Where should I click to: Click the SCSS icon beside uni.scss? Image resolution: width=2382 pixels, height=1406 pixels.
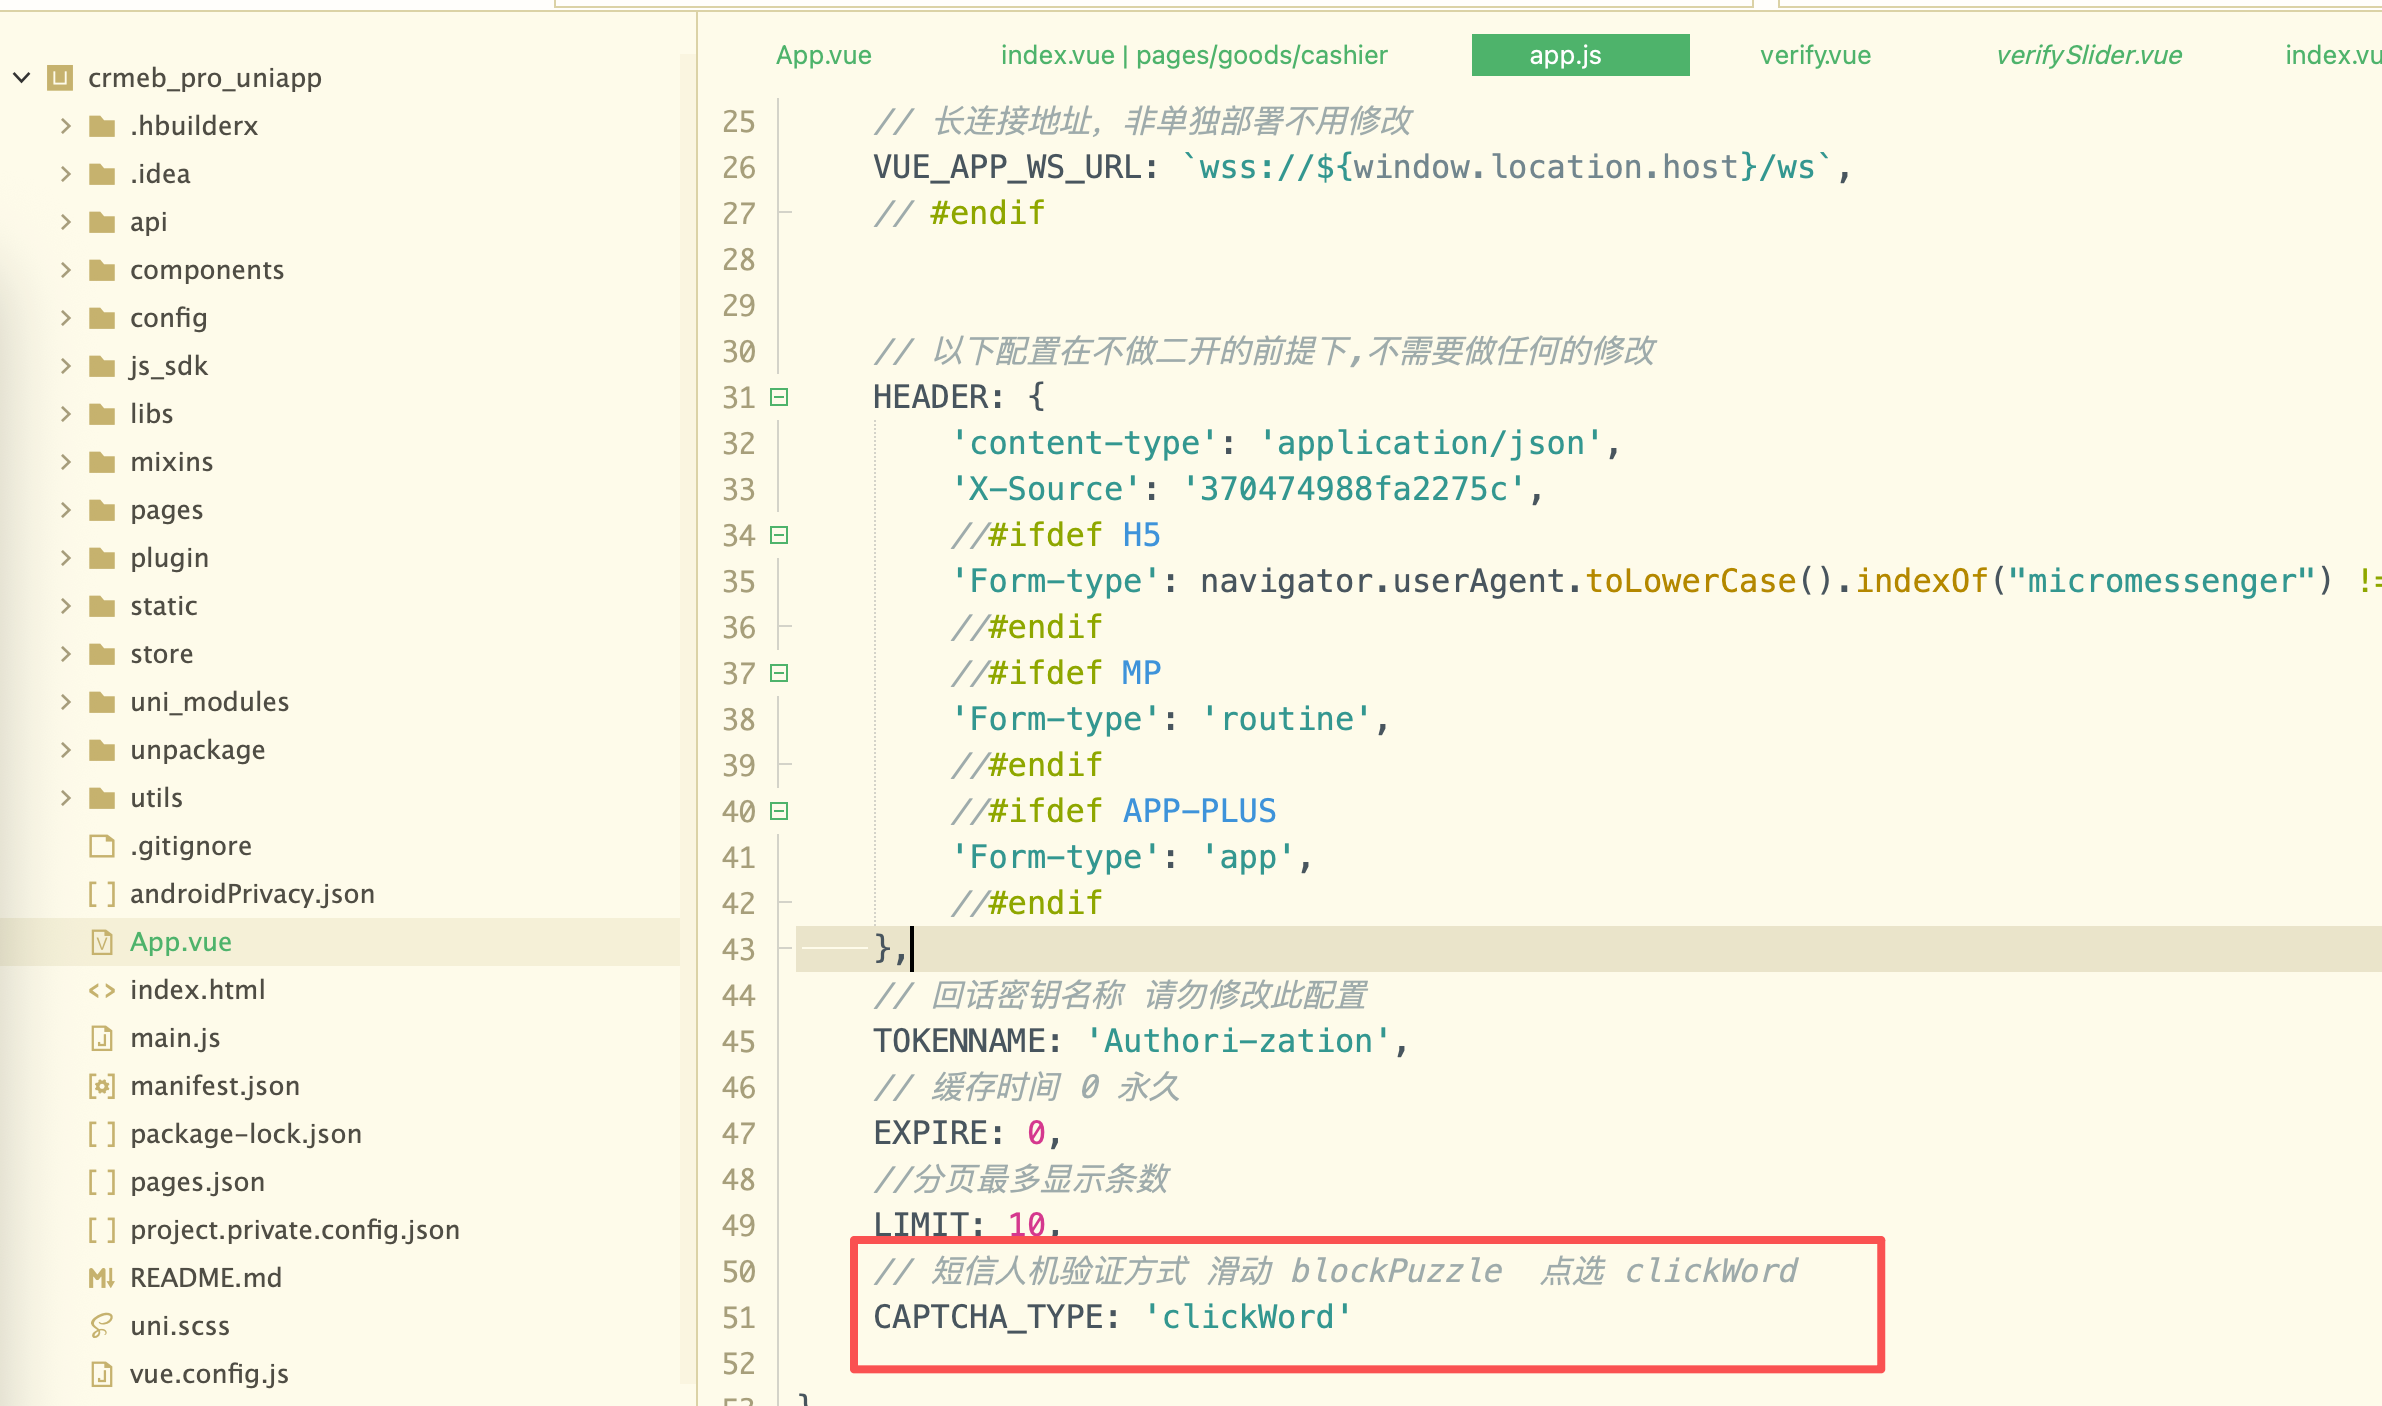click(x=102, y=1326)
